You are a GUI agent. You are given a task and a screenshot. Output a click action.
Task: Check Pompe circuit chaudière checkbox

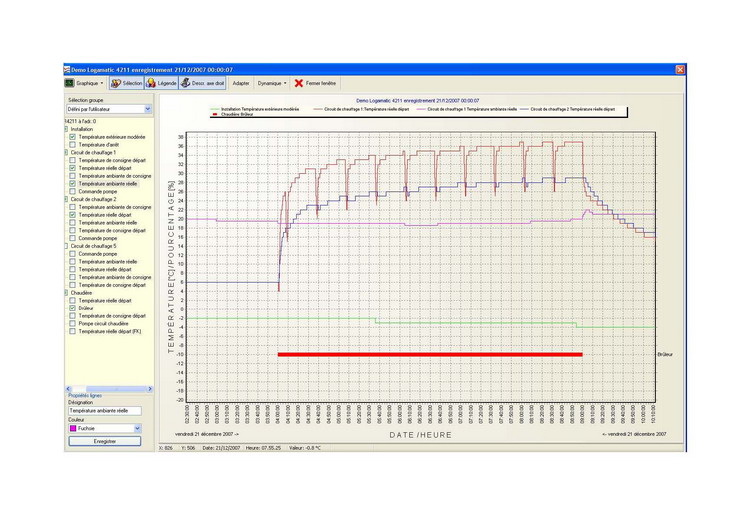[72, 324]
